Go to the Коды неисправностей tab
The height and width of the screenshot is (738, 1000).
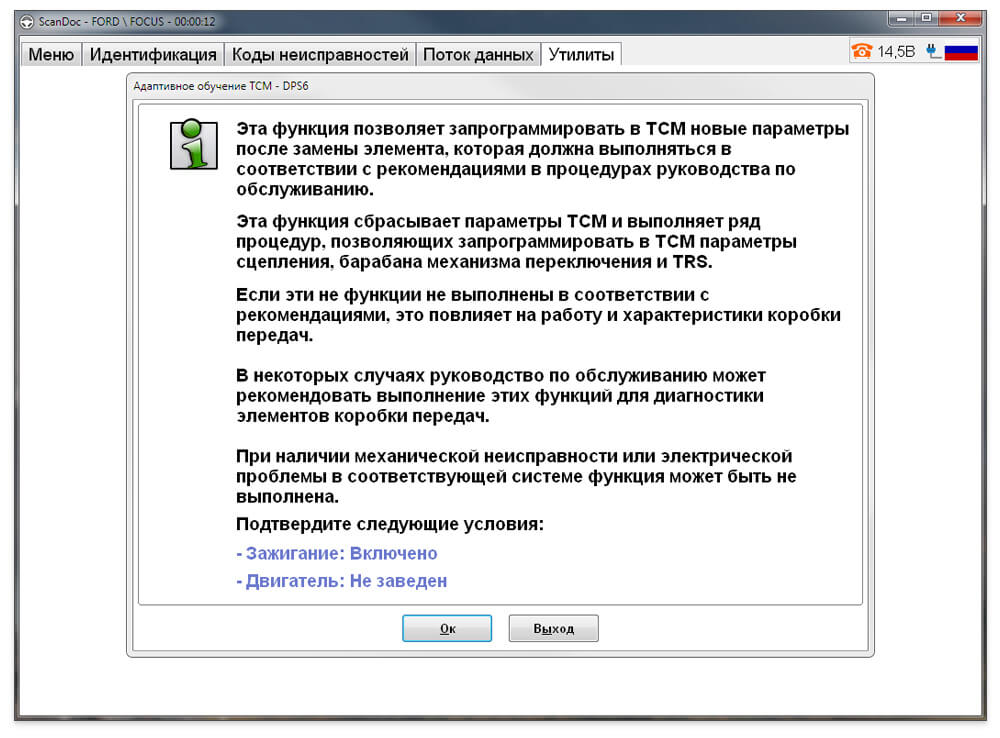pyautogui.click(x=320, y=55)
